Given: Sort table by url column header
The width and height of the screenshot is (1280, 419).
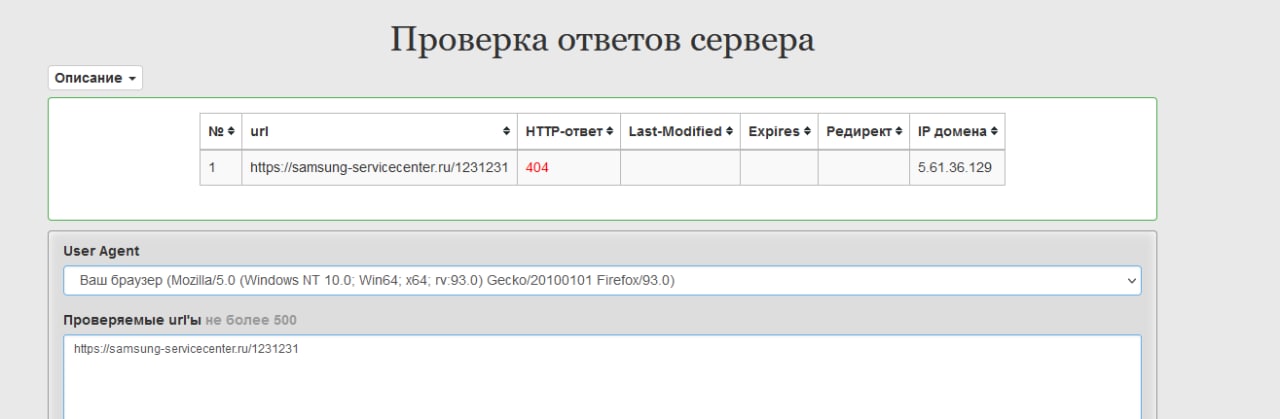Looking at the screenshot, I should [379, 131].
